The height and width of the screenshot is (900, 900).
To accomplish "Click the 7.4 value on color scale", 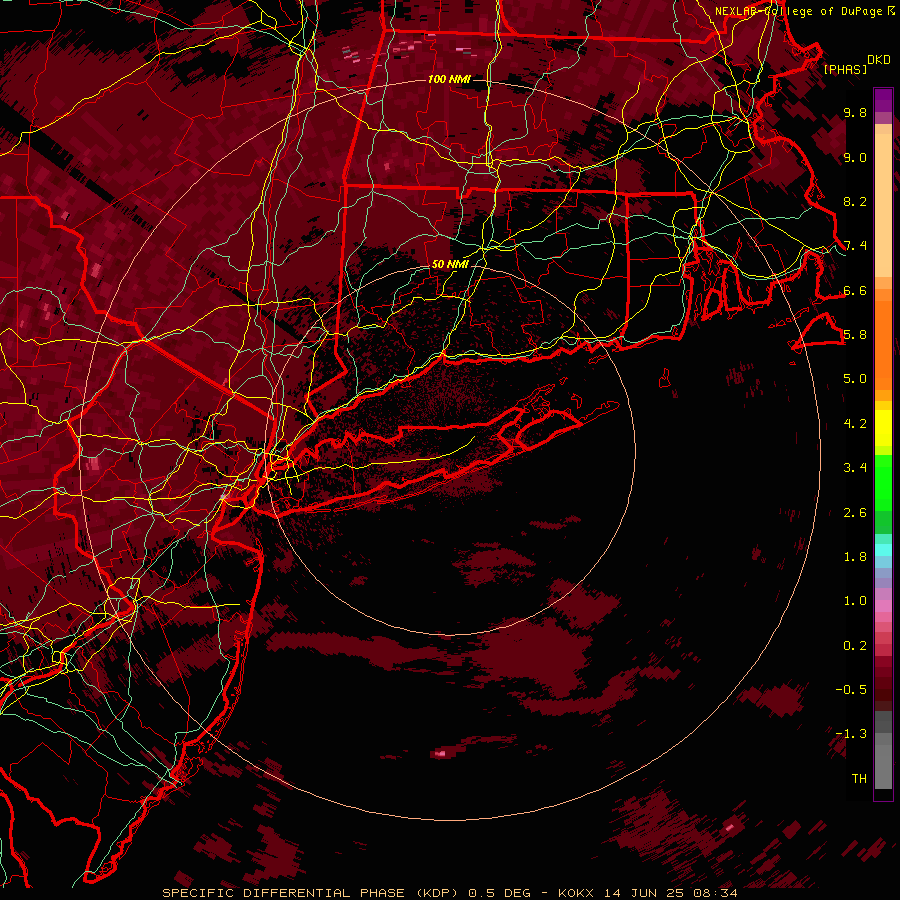I will [x=855, y=246].
